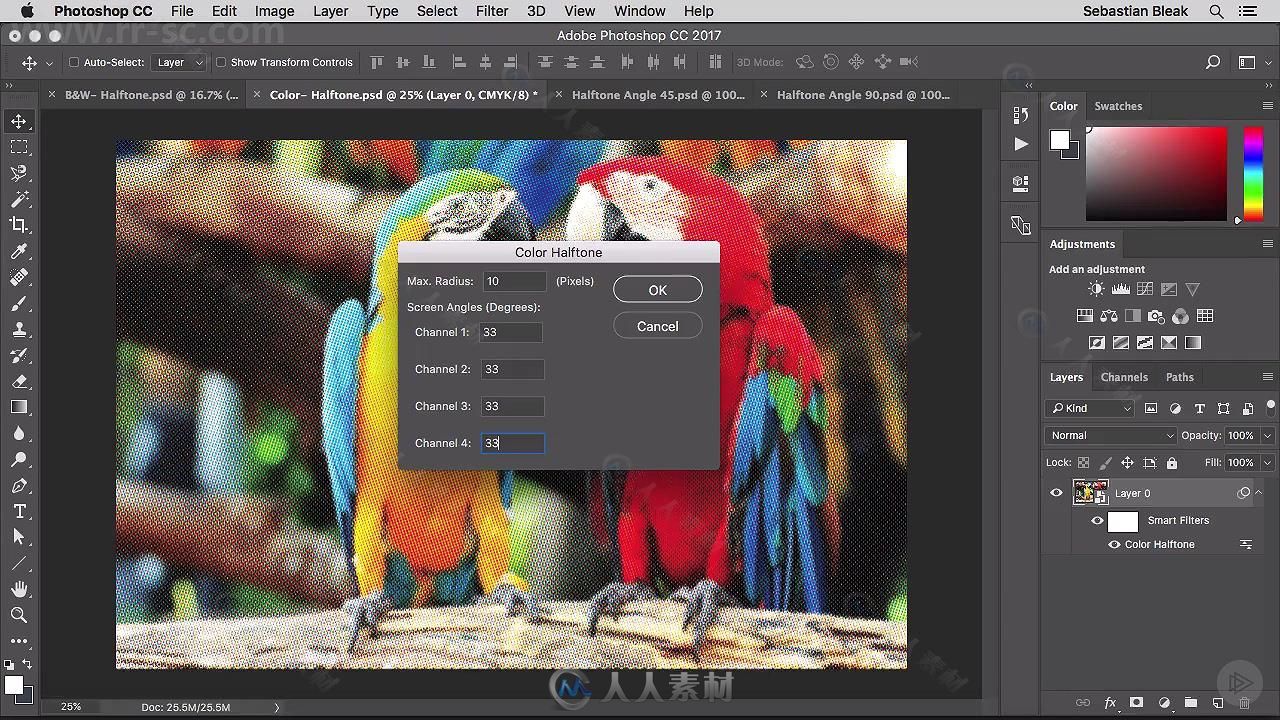
Task: Select the Zoom tool
Action: click(19, 615)
